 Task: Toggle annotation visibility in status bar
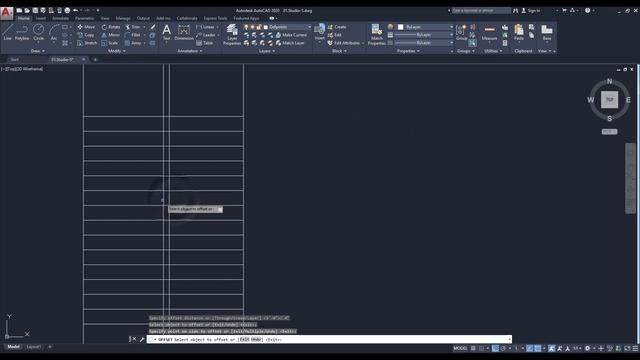551,348
